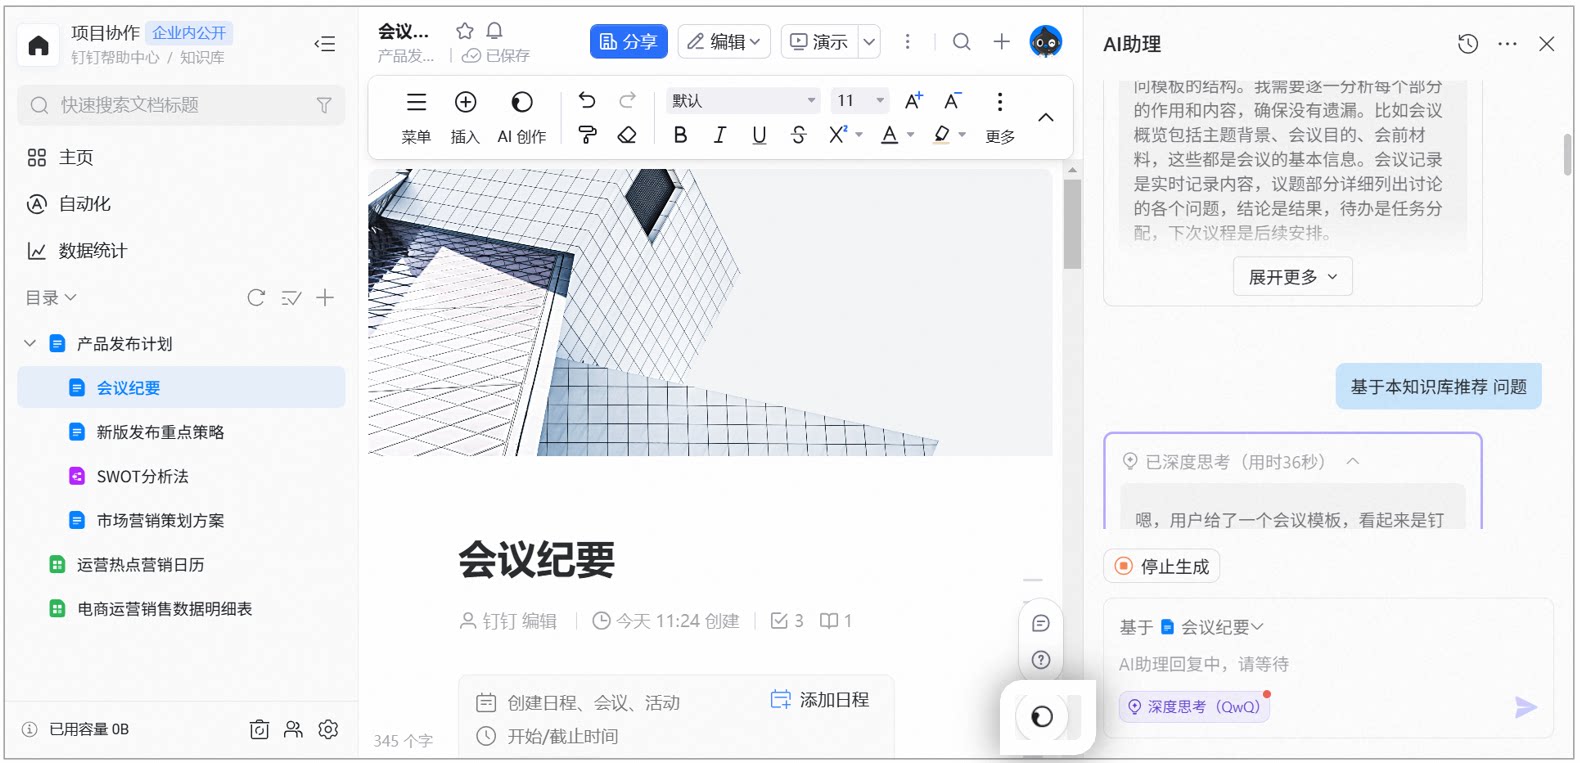This screenshot has width=1580, height=763.
Task: Click the 快速搜索文档标题 search field
Action: 181,105
